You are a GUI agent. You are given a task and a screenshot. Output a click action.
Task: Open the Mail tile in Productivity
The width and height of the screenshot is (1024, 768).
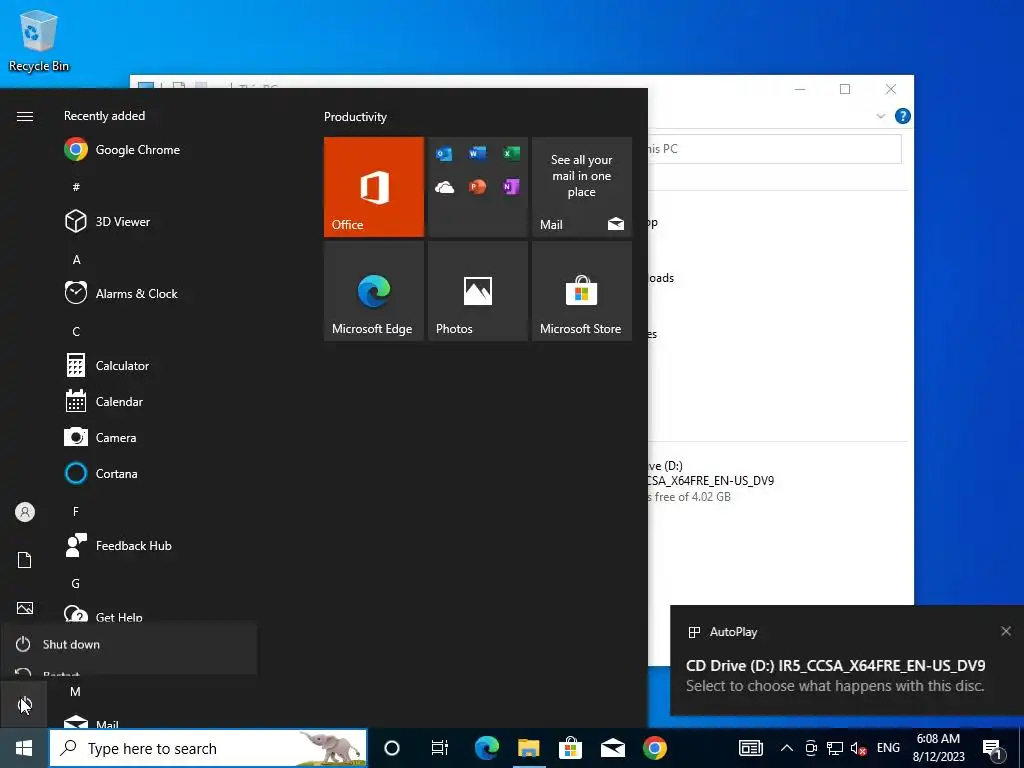coord(582,187)
